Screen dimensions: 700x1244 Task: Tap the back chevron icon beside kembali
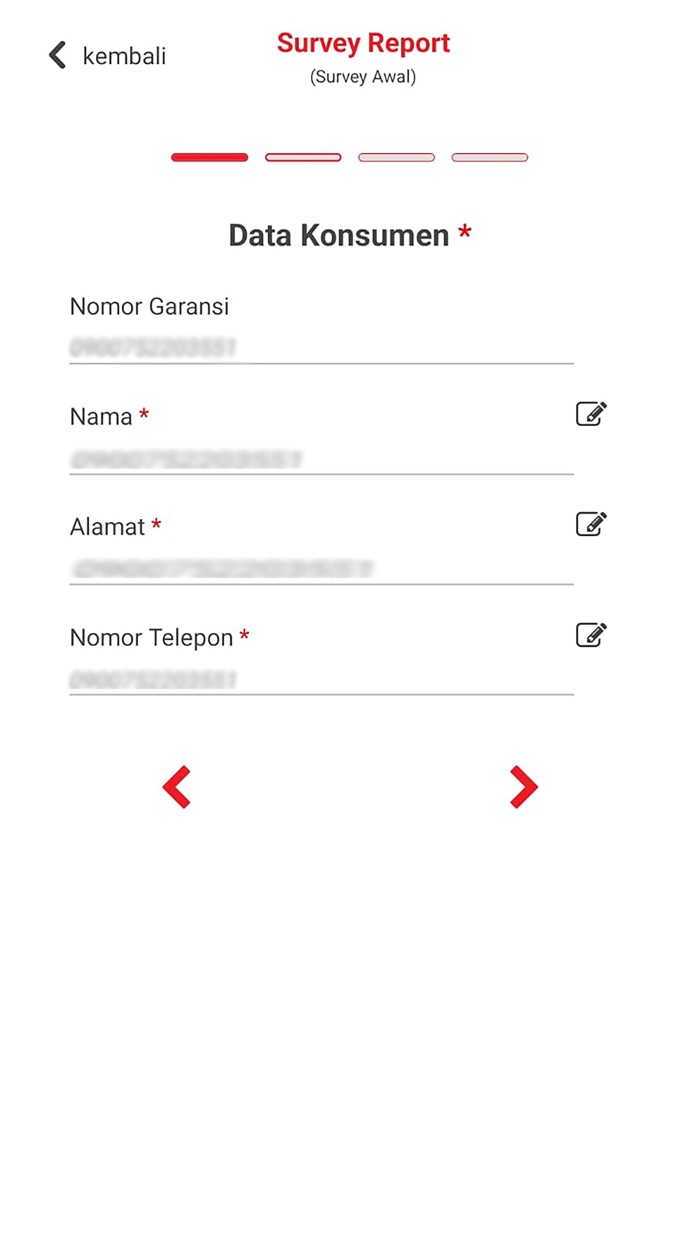(58, 55)
